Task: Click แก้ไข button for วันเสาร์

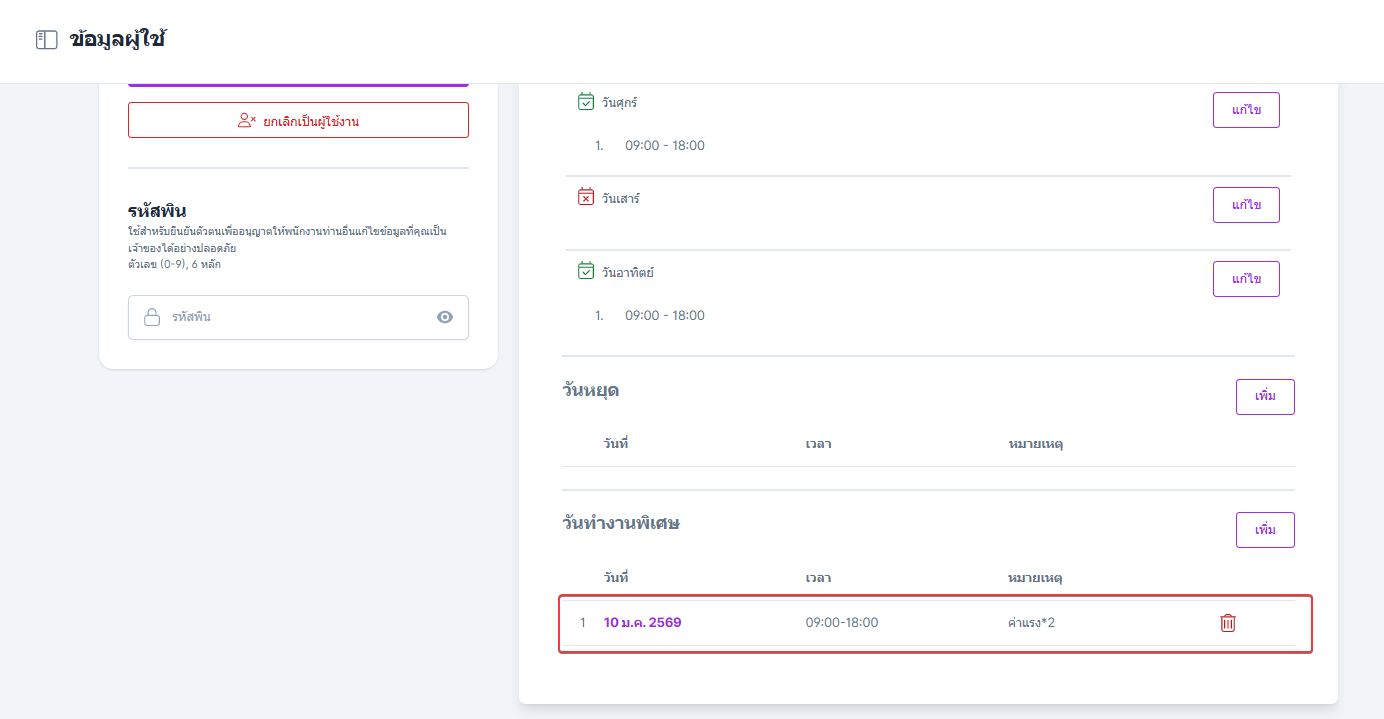Action: click(x=1246, y=205)
